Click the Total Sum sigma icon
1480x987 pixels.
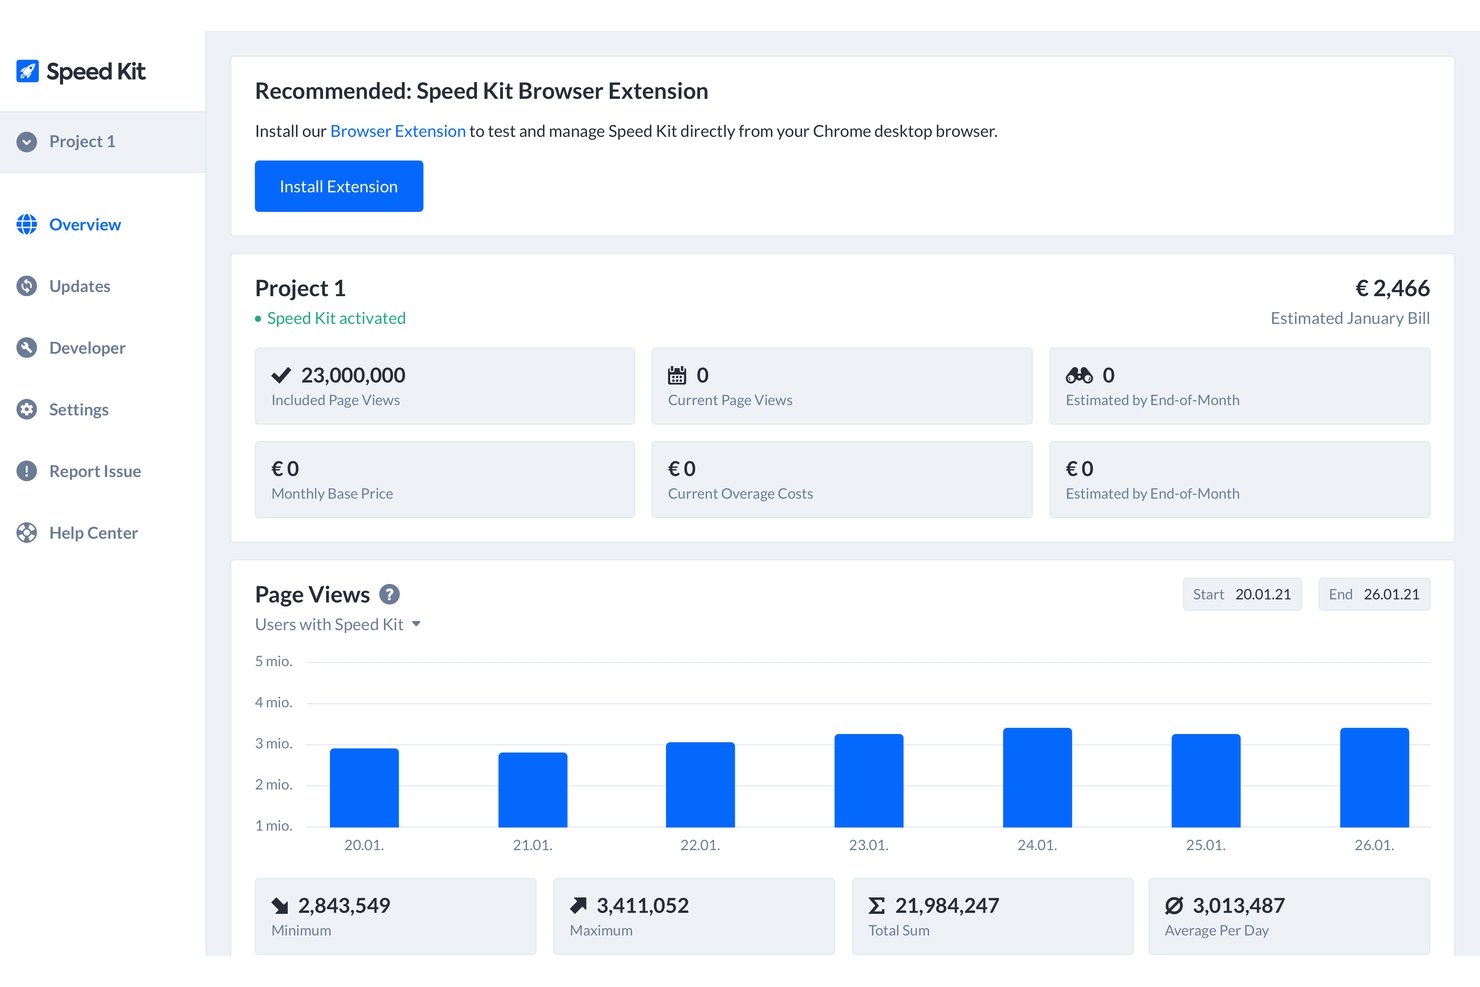point(877,906)
